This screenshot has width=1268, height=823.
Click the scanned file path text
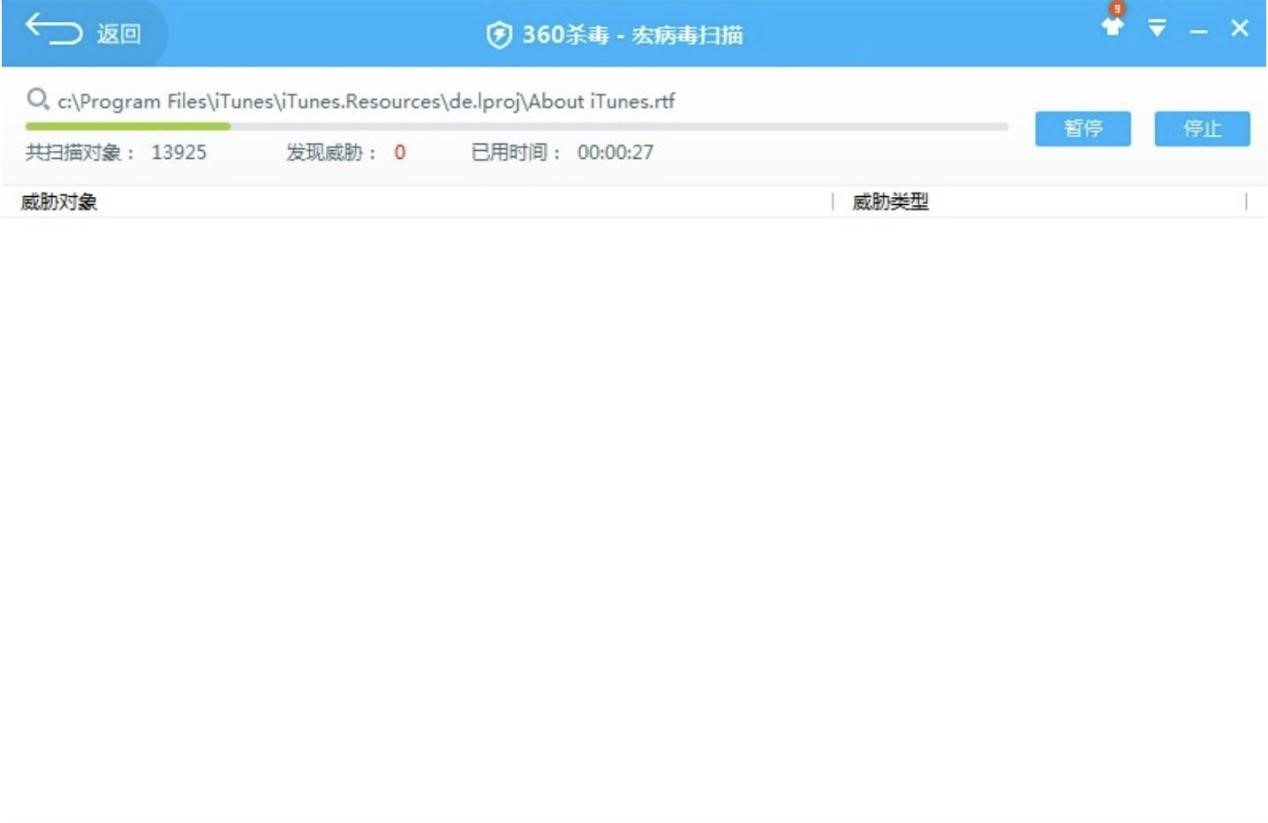pos(366,101)
